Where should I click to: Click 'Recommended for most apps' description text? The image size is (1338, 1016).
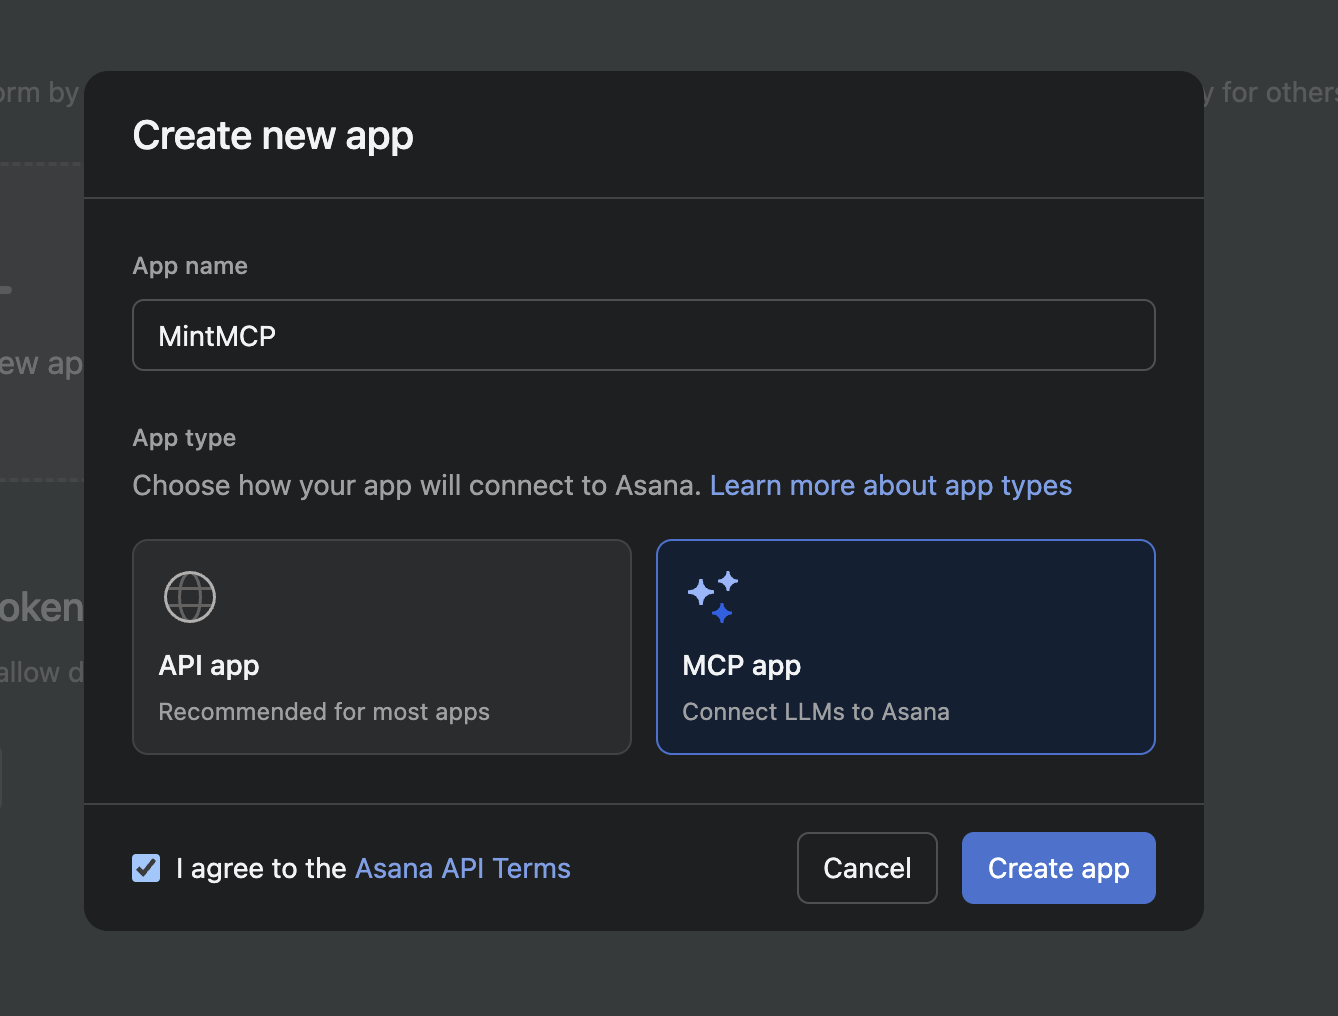point(324,712)
